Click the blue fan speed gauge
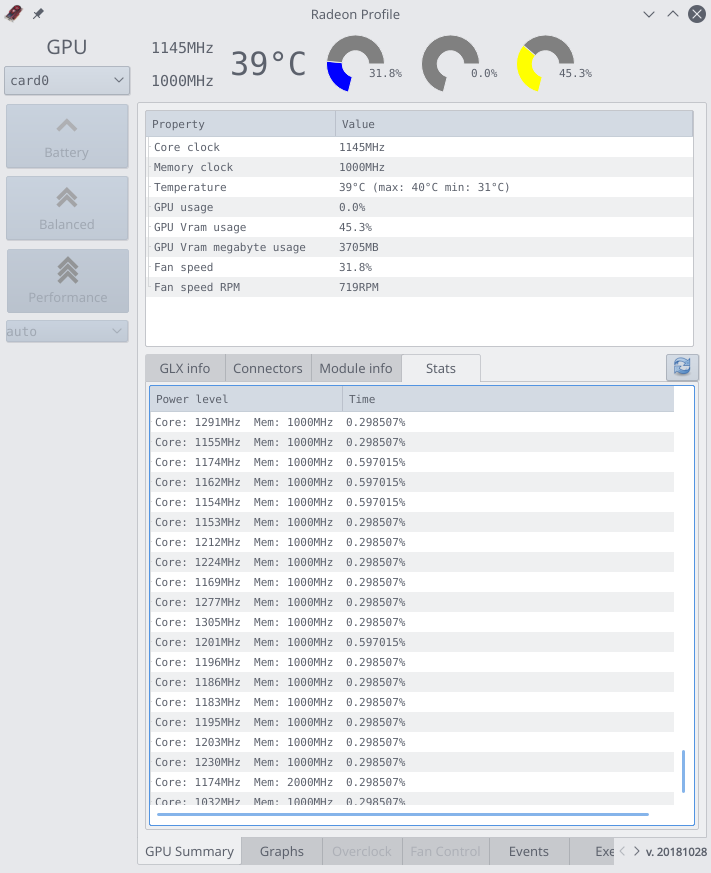The width and height of the screenshot is (711, 873). [x=355, y=63]
